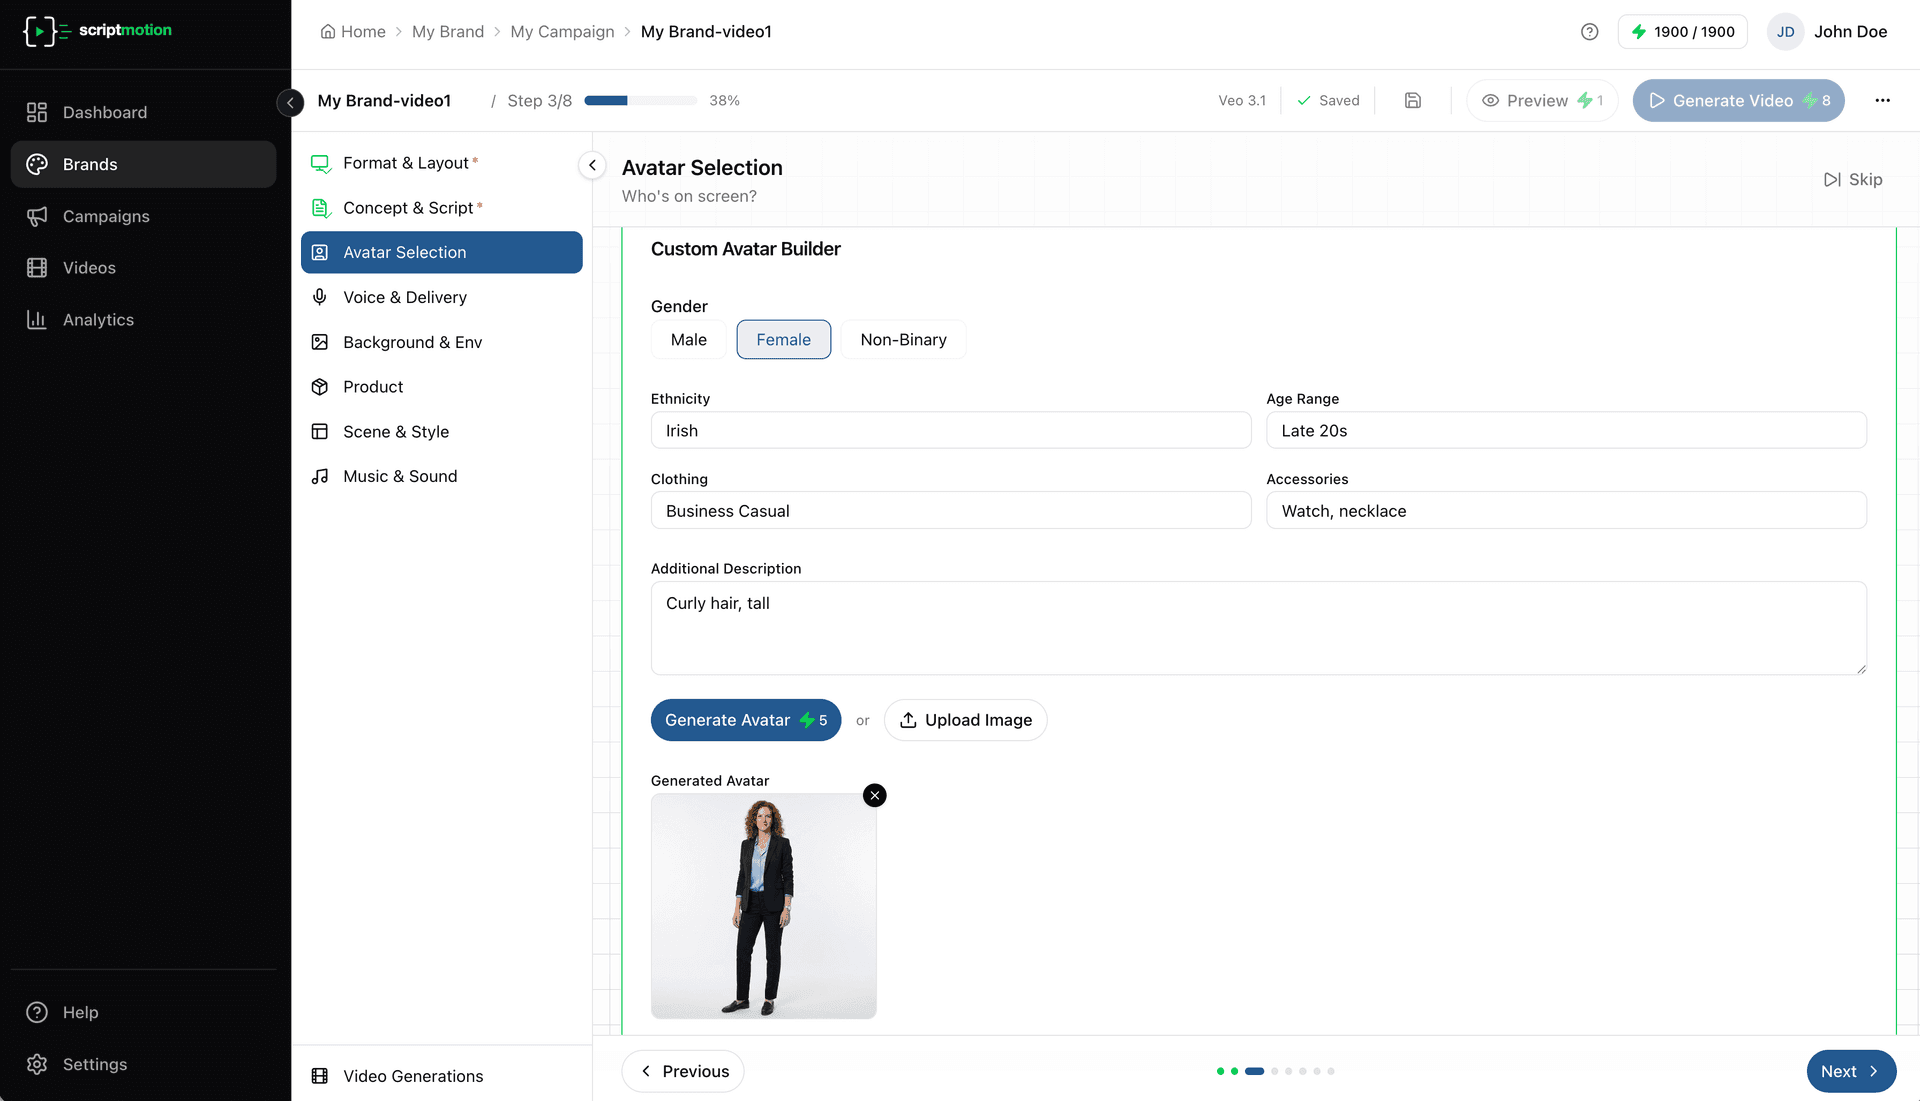Click the scriptmotion logo
Image resolution: width=1920 pixels, height=1101 pixels.
click(97, 31)
